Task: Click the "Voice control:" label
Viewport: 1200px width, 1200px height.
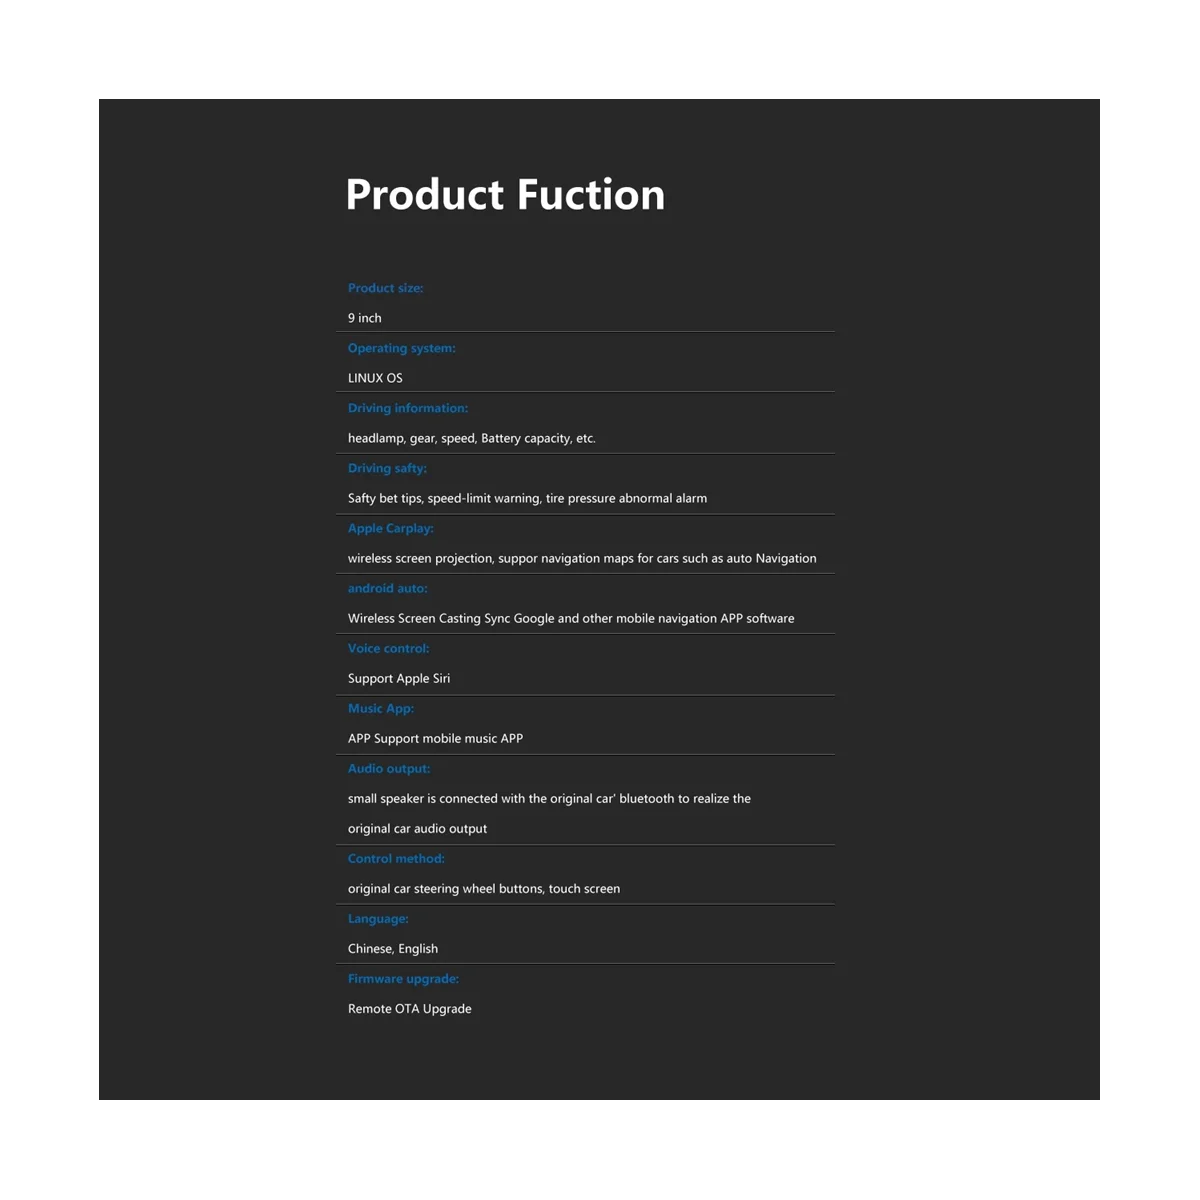Action: click(x=388, y=648)
